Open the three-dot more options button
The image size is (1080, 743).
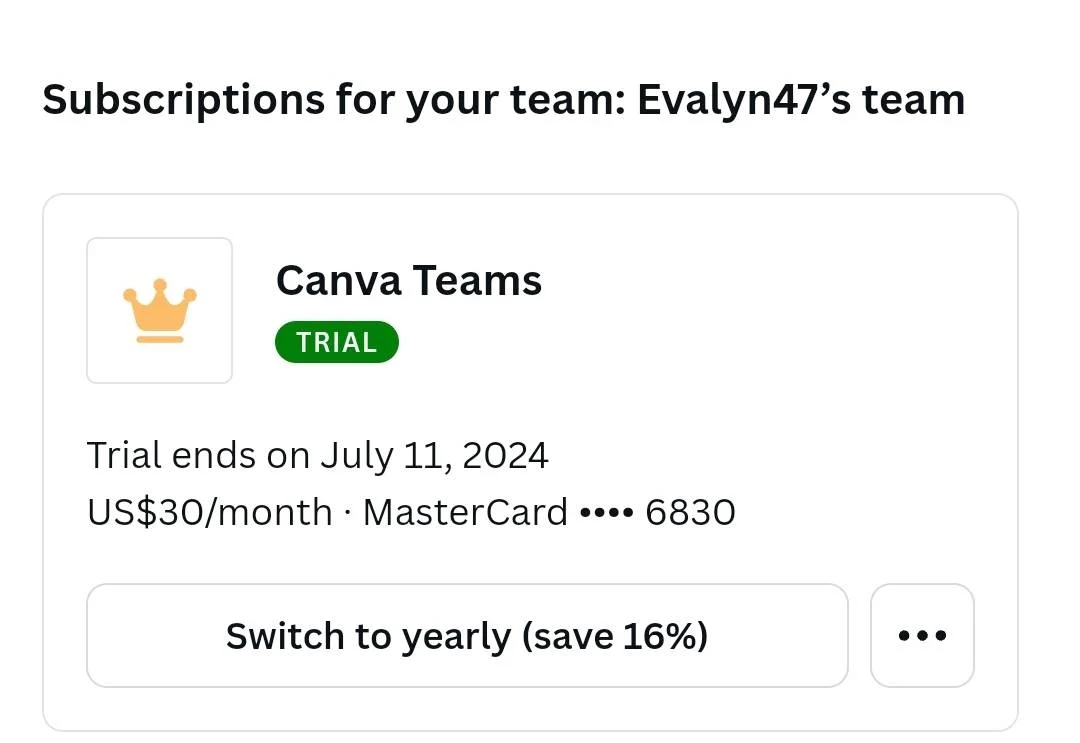click(x=922, y=636)
